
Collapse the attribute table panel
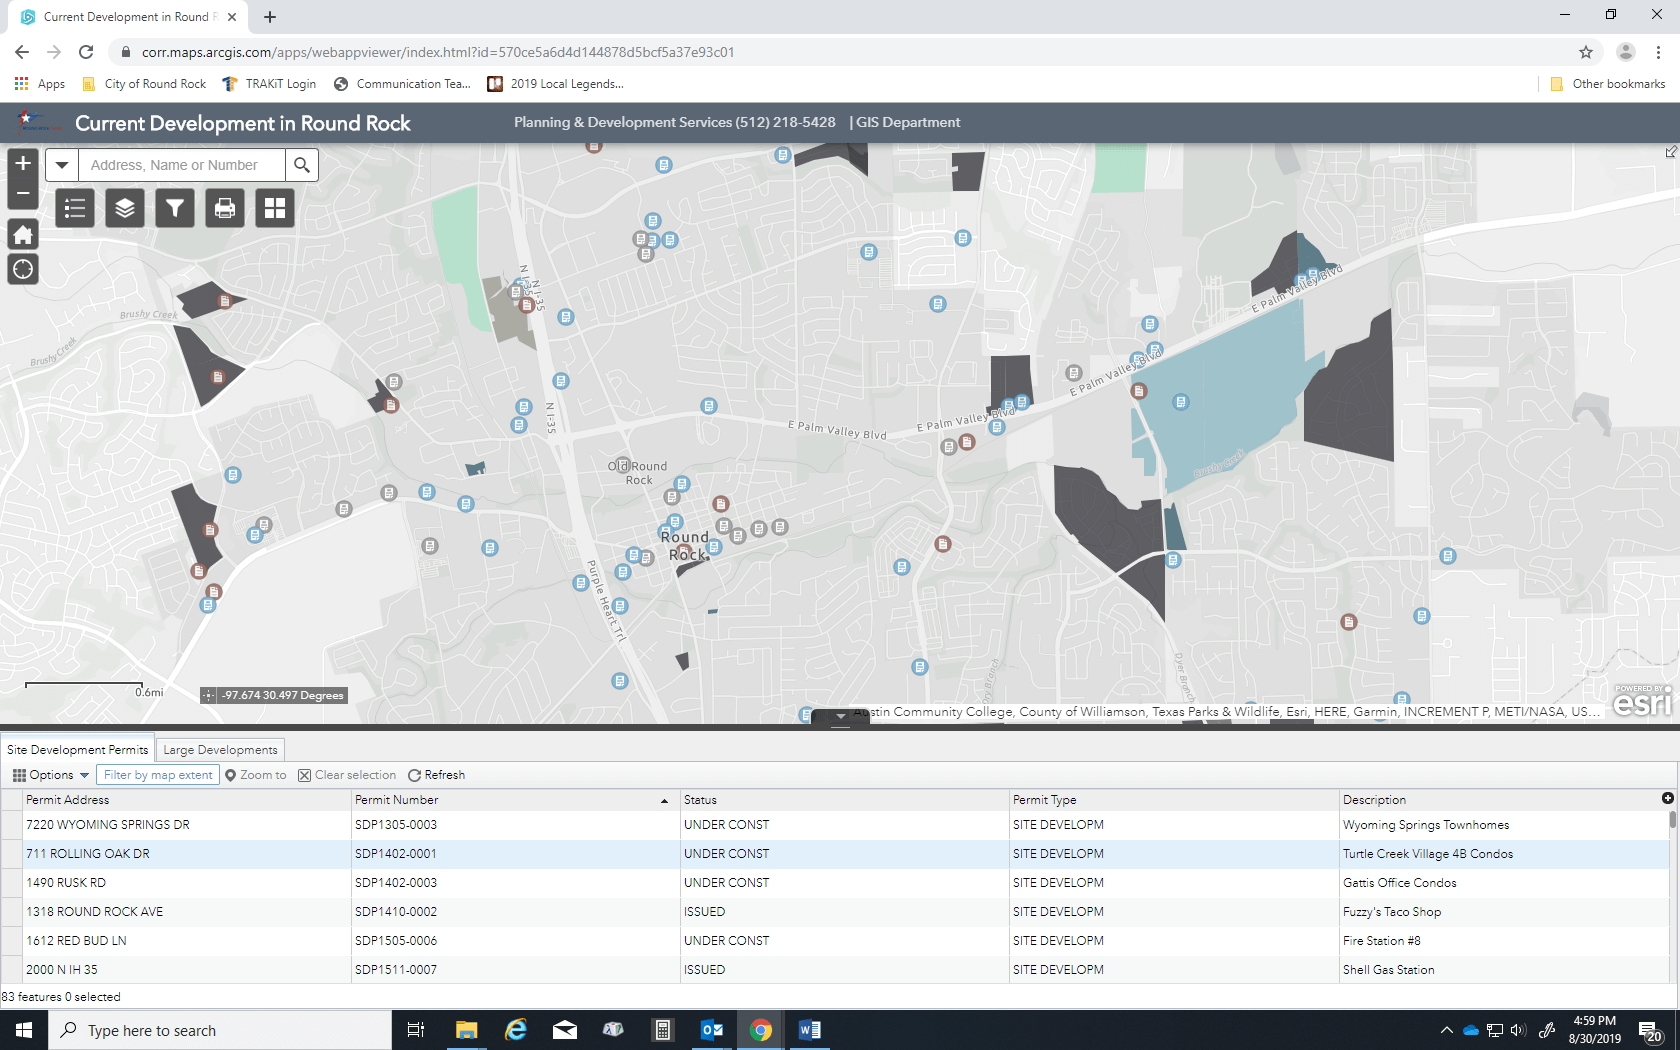(x=840, y=716)
